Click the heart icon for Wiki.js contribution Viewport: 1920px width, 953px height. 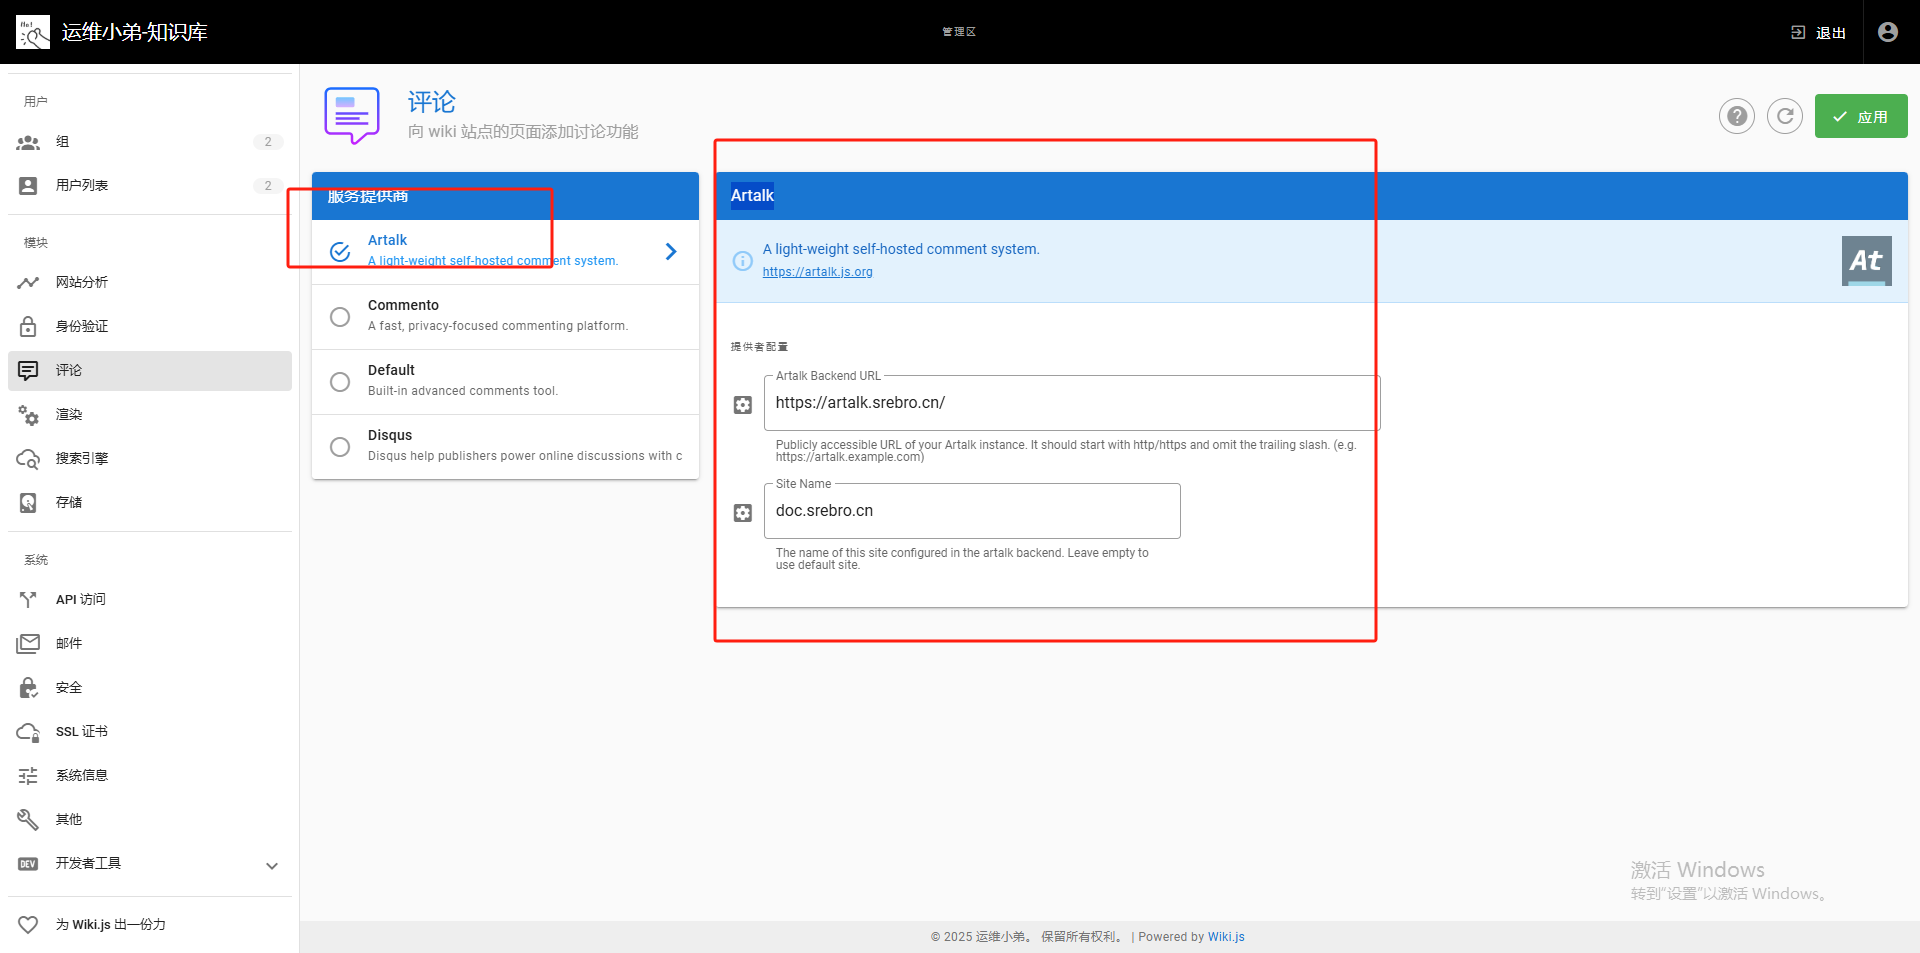tap(28, 925)
